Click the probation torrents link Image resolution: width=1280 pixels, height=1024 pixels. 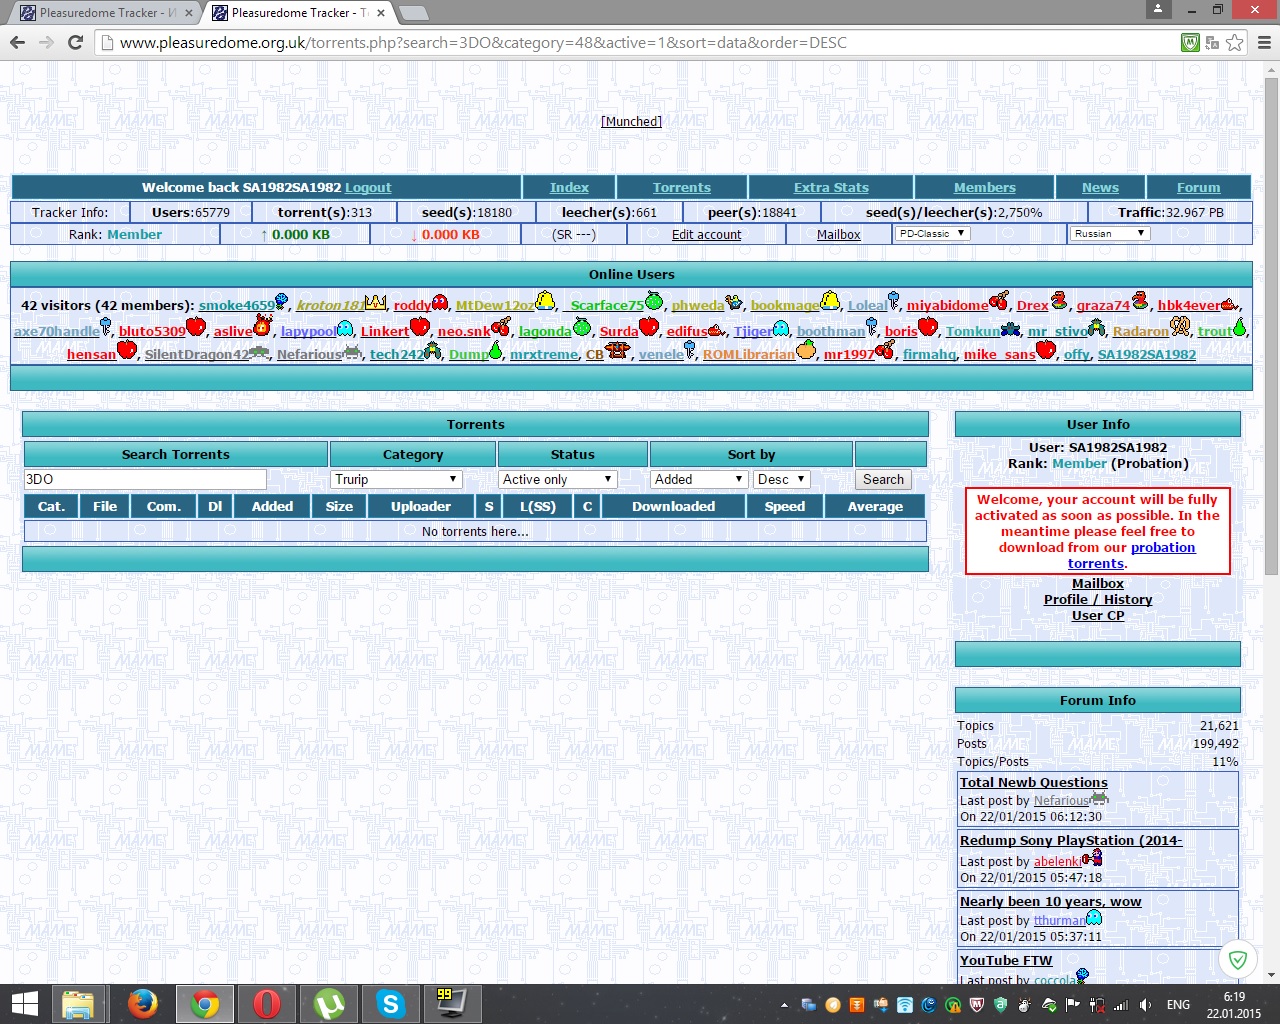(1131, 555)
